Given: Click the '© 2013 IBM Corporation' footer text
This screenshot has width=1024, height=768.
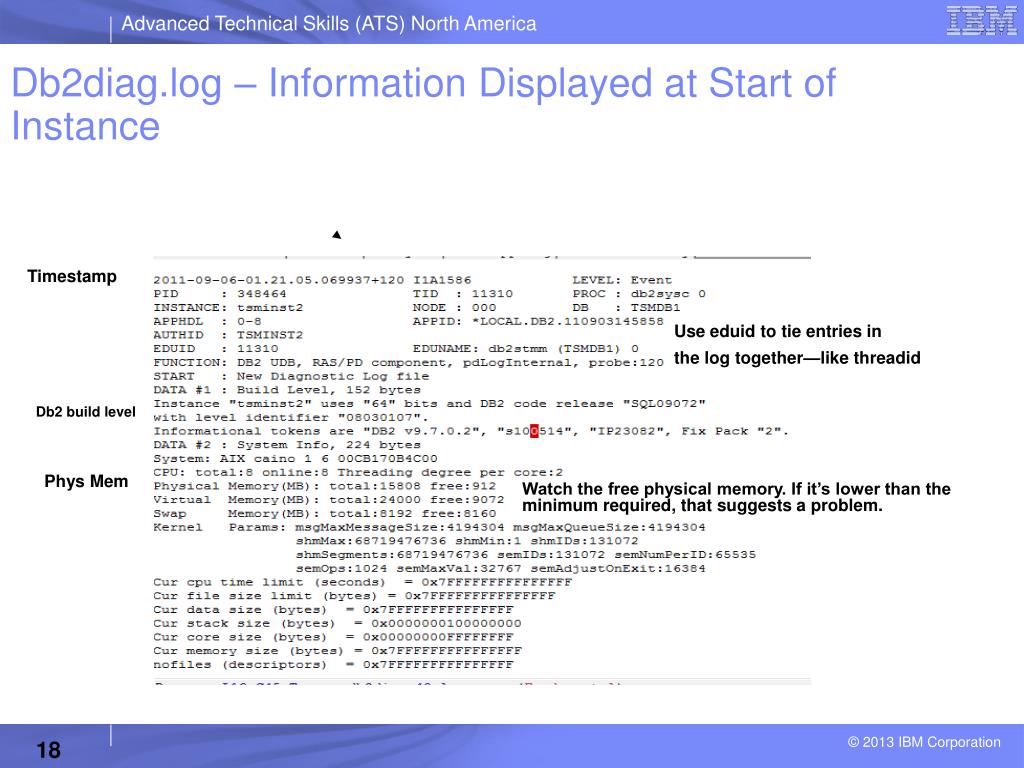Looking at the screenshot, I should click(x=924, y=742).
